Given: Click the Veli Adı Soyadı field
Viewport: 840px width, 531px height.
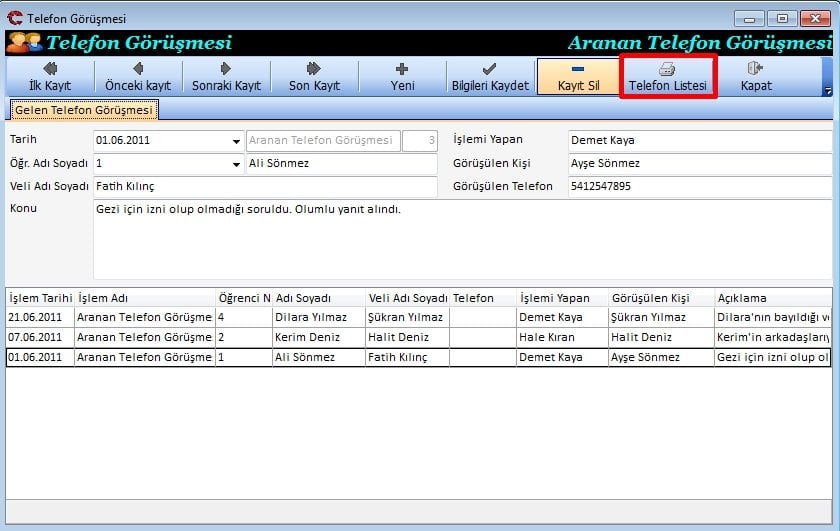Looking at the screenshot, I should click(264, 187).
